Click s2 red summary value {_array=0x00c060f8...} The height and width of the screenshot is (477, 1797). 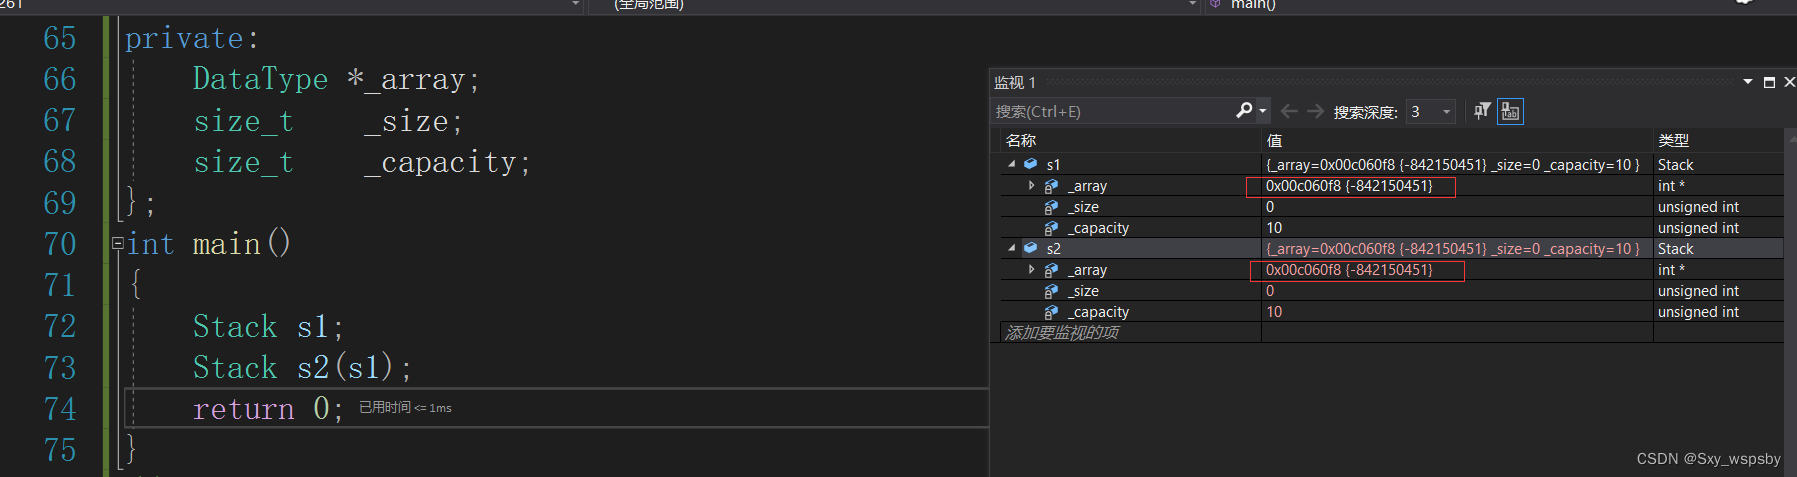pyautogui.click(x=1453, y=249)
